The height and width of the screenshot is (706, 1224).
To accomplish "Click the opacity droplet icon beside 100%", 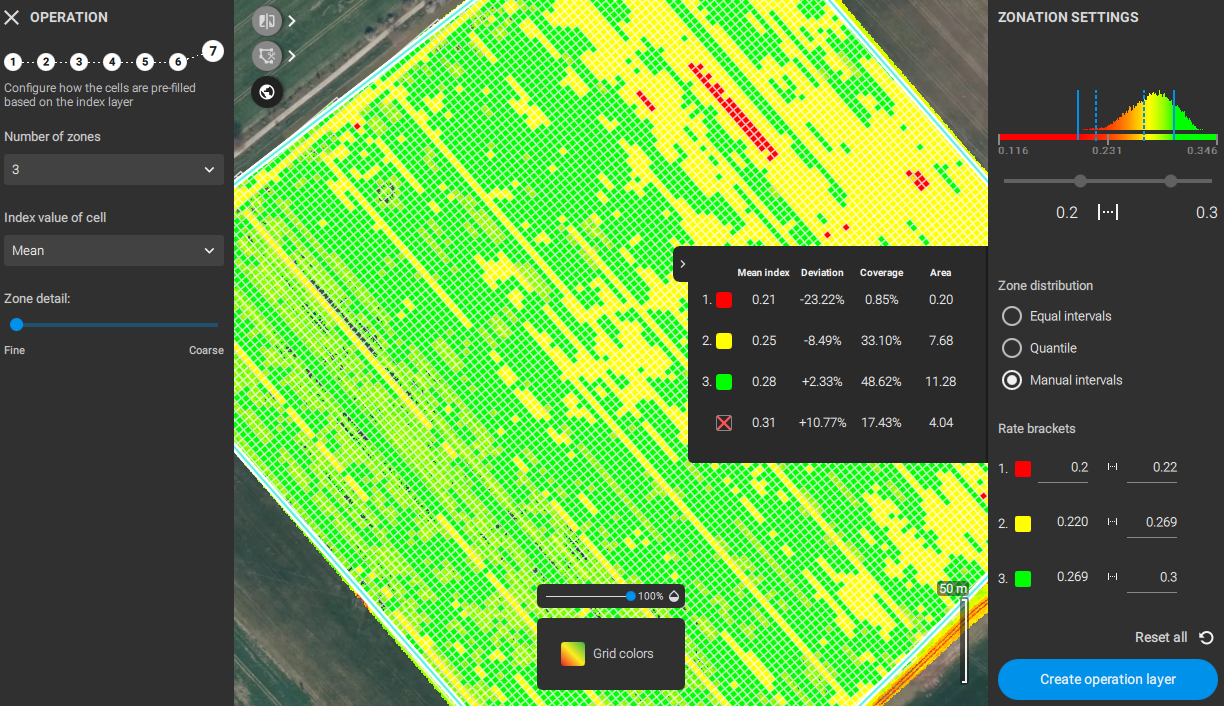I will point(674,595).
